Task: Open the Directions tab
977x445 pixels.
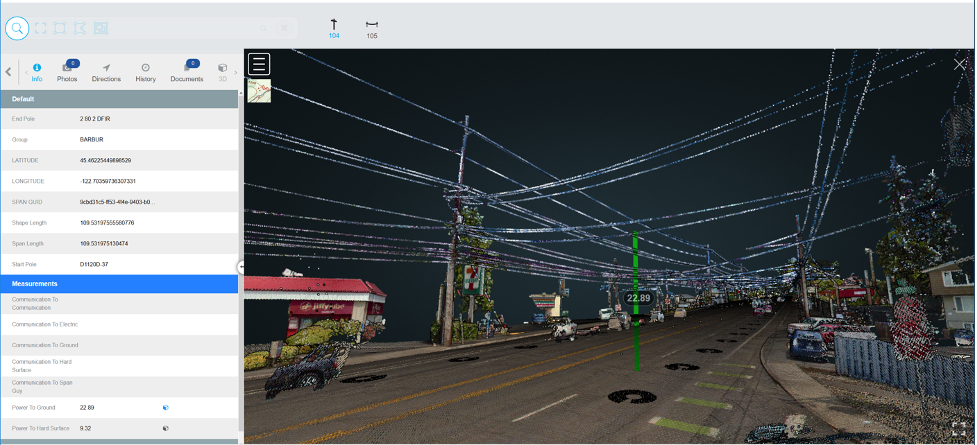Action: 106,71
